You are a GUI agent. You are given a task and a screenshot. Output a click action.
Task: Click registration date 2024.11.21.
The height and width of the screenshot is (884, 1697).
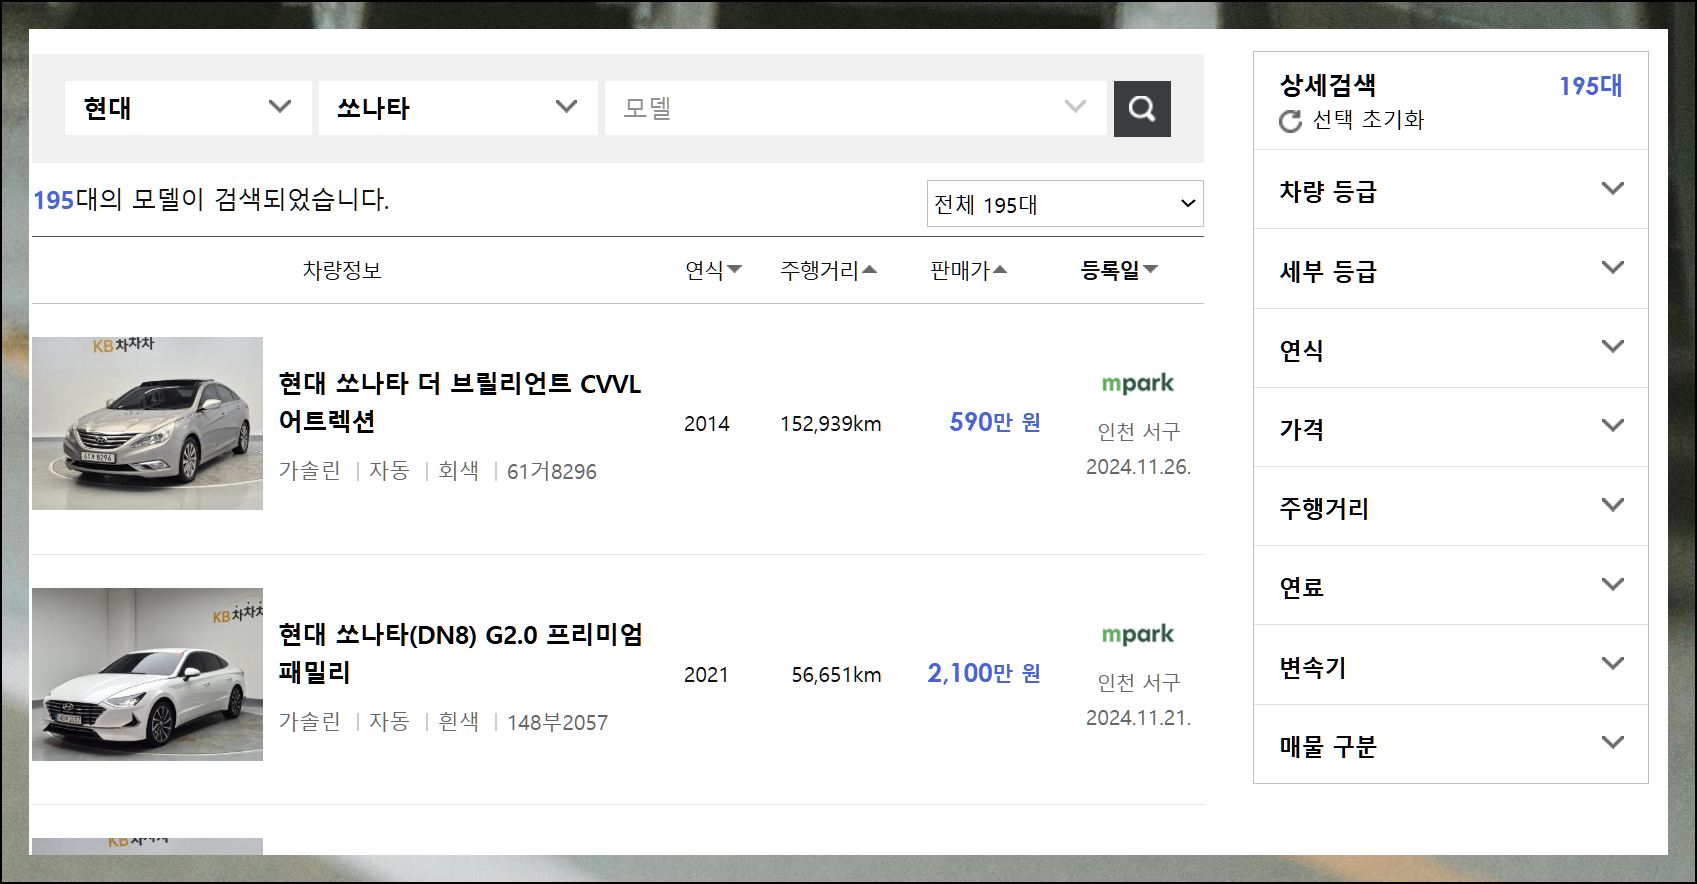tap(1138, 718)
